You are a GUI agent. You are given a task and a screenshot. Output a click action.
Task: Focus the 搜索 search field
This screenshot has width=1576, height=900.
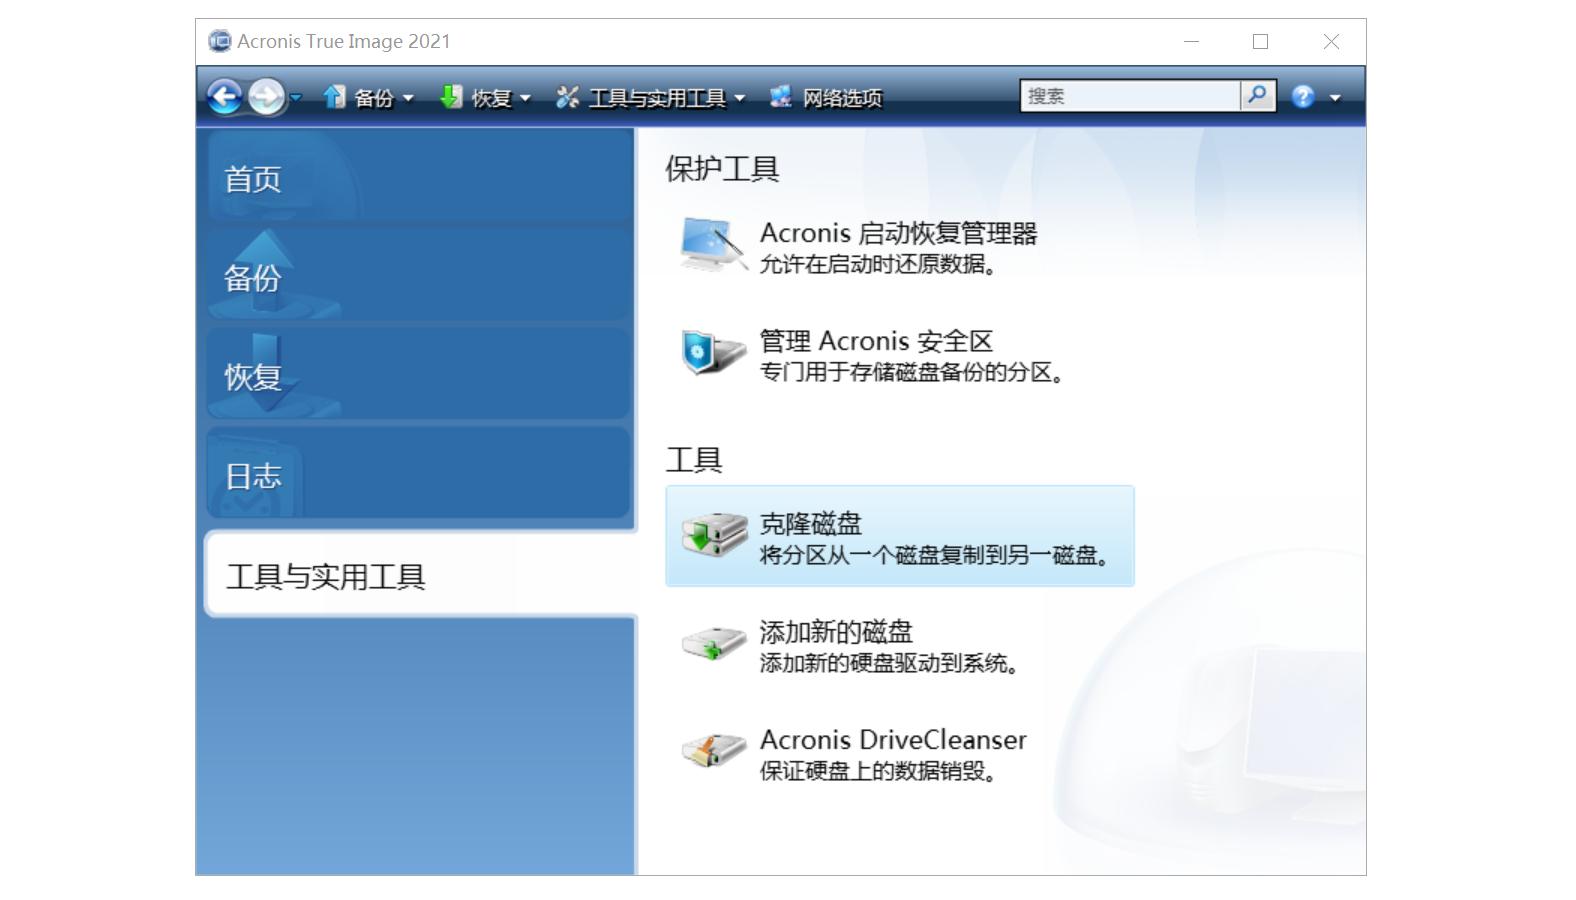pyautogui.click(x=1129, y=96)
